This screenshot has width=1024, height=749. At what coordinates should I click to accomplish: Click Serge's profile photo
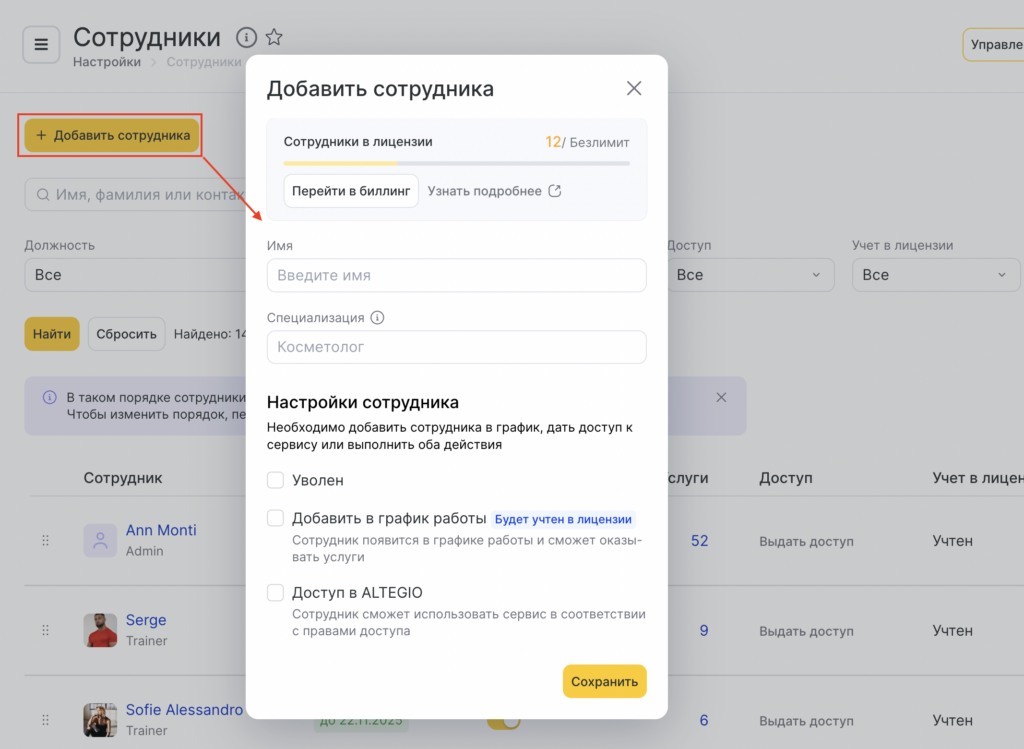[100, 630]
